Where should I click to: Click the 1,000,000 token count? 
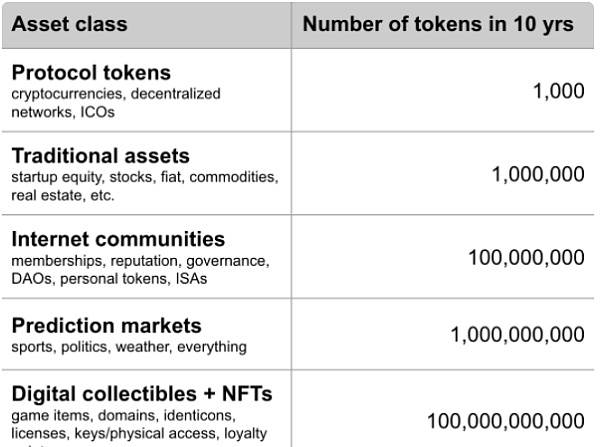click(x=538, y=175)
